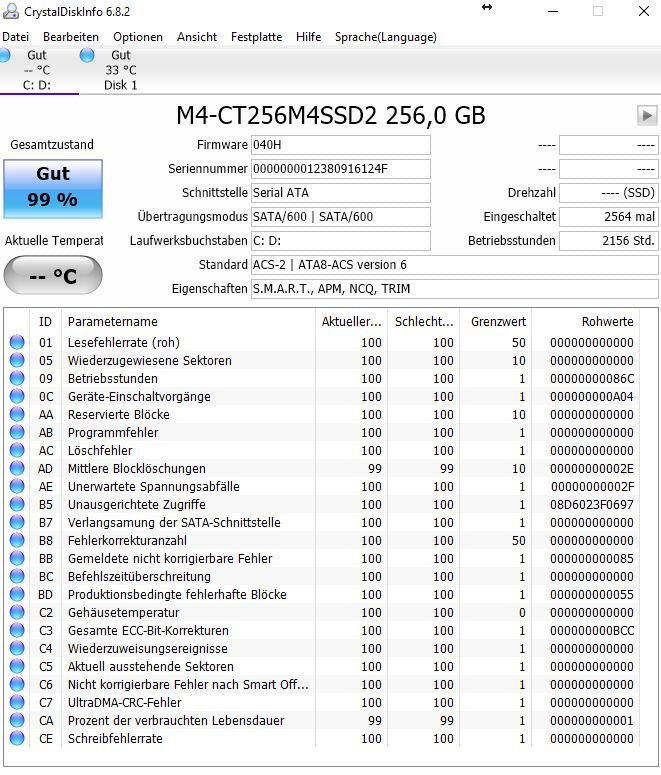Click status orb of Produktionsbedingte fehlerhafte Blöcke
The width and height of the screenshot is (661, 775).
pyautogui.click(x=17, y=594)
